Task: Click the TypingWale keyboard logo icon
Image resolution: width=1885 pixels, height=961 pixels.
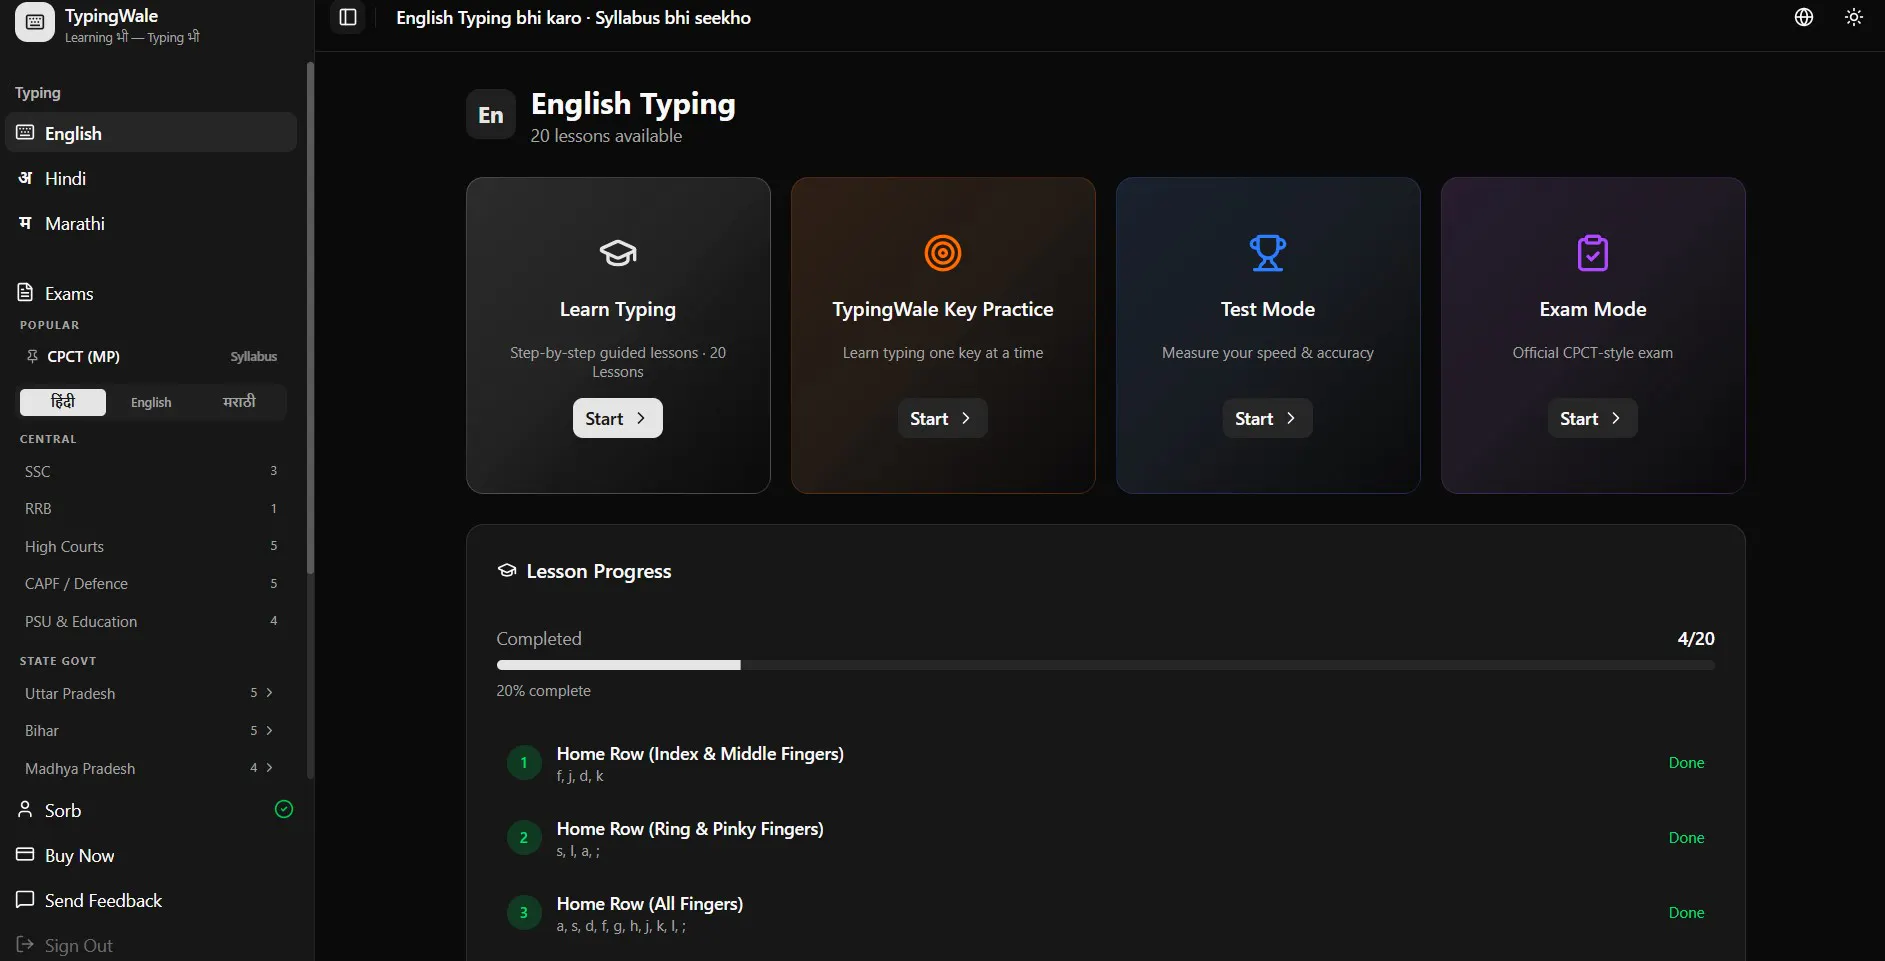Action: (x=35, y=22)
